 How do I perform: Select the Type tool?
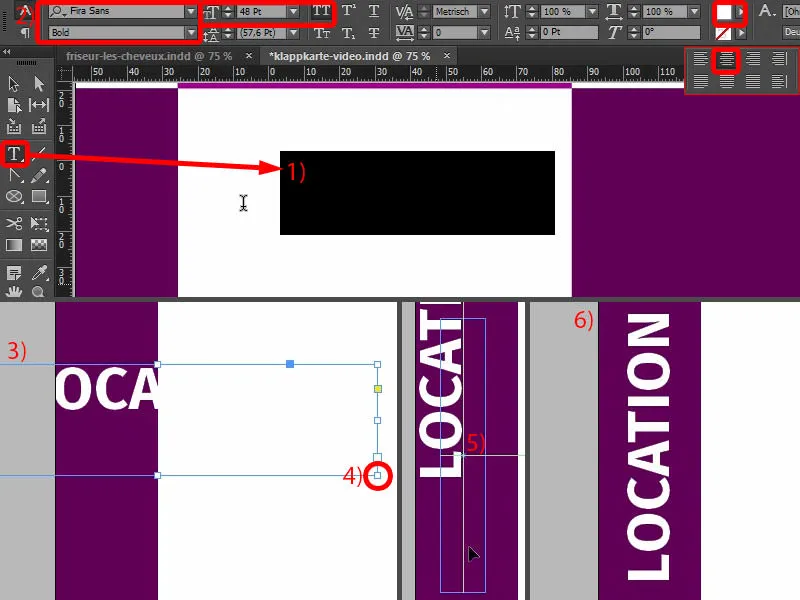[x=14, y=154]
